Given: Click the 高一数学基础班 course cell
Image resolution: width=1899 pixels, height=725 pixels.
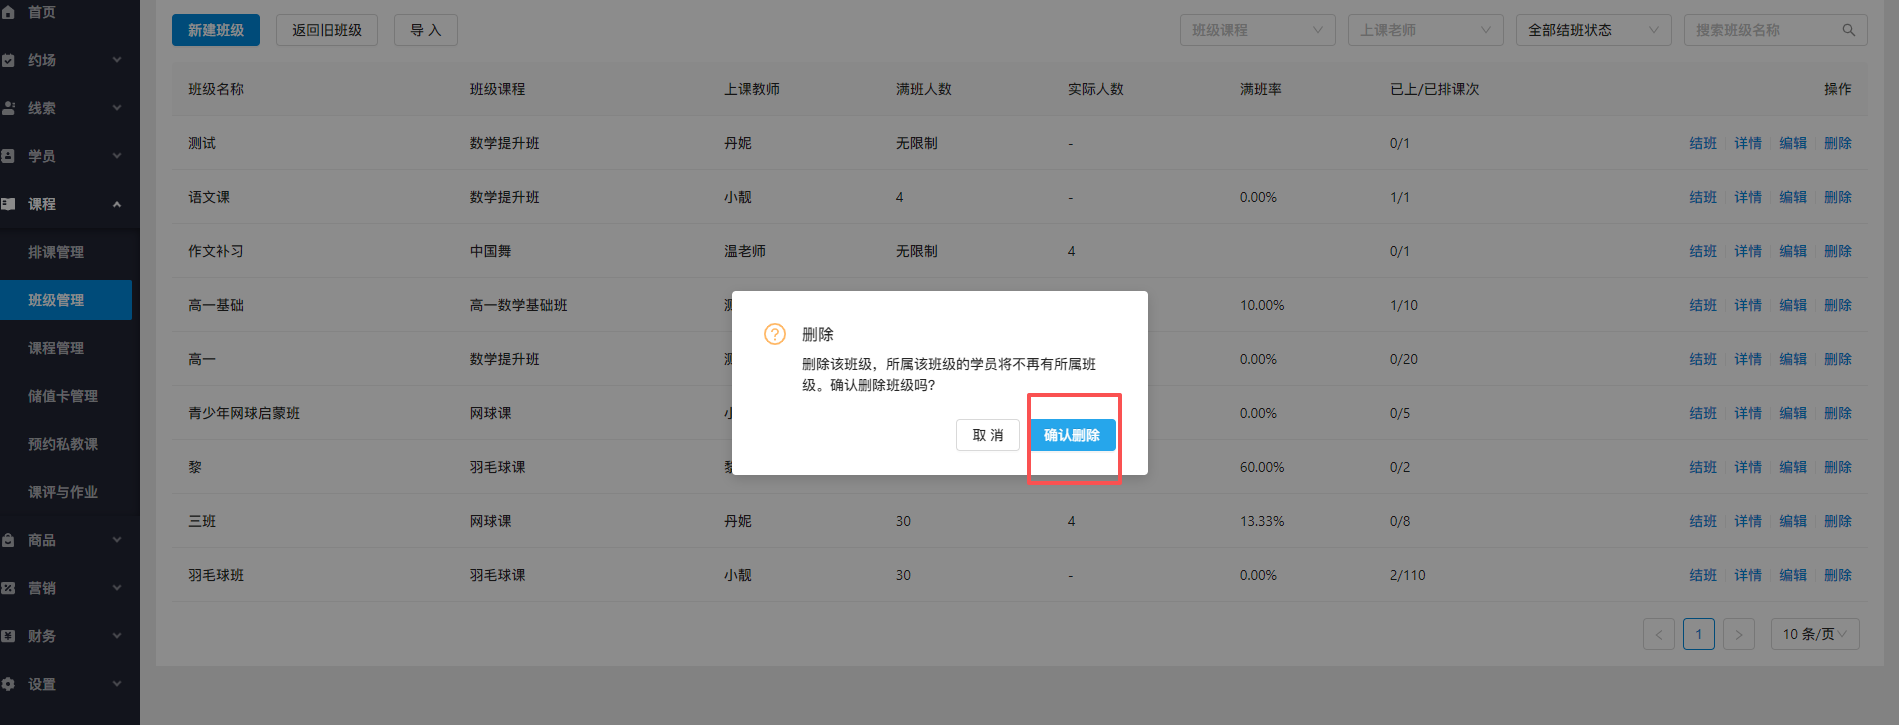Looking at the screenshot, I should [x=519, y=305].
